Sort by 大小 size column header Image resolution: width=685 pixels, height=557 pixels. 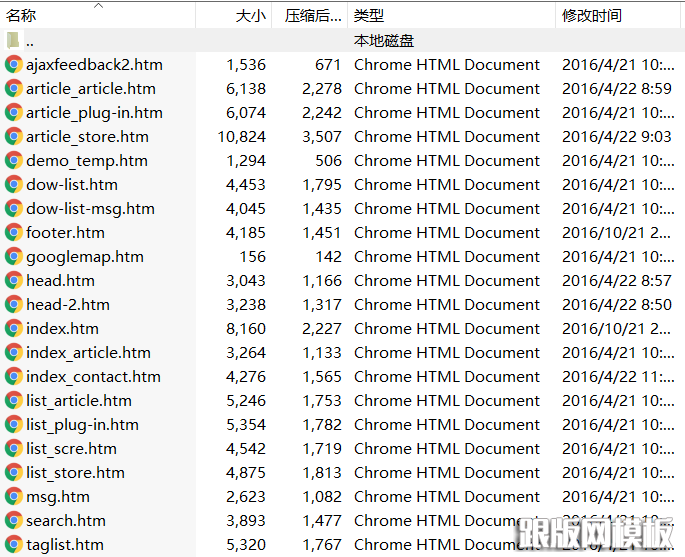[250, 16]
